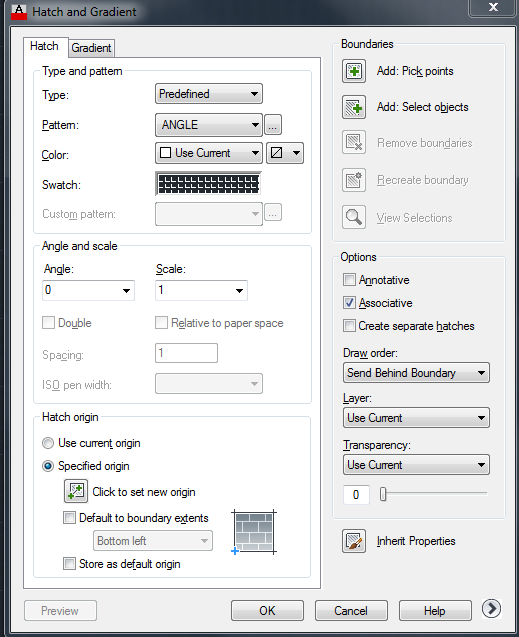Open pattern browser ellipsis button next to ANGLE

tap(273, 125)
